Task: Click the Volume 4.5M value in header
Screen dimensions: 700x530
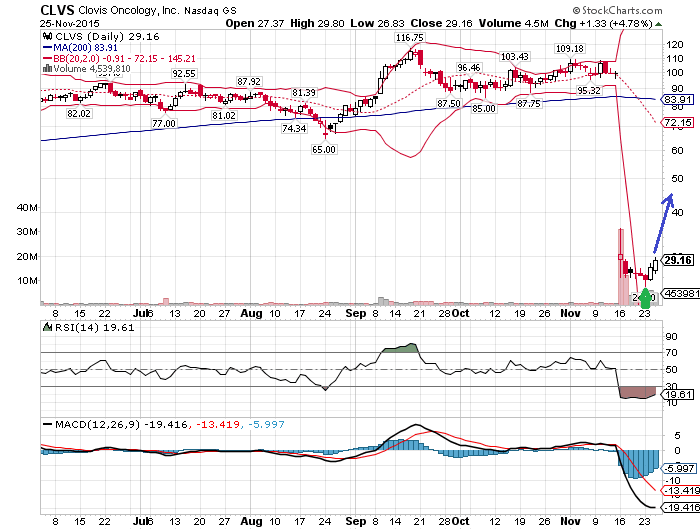Action: [x=513, y=23]
